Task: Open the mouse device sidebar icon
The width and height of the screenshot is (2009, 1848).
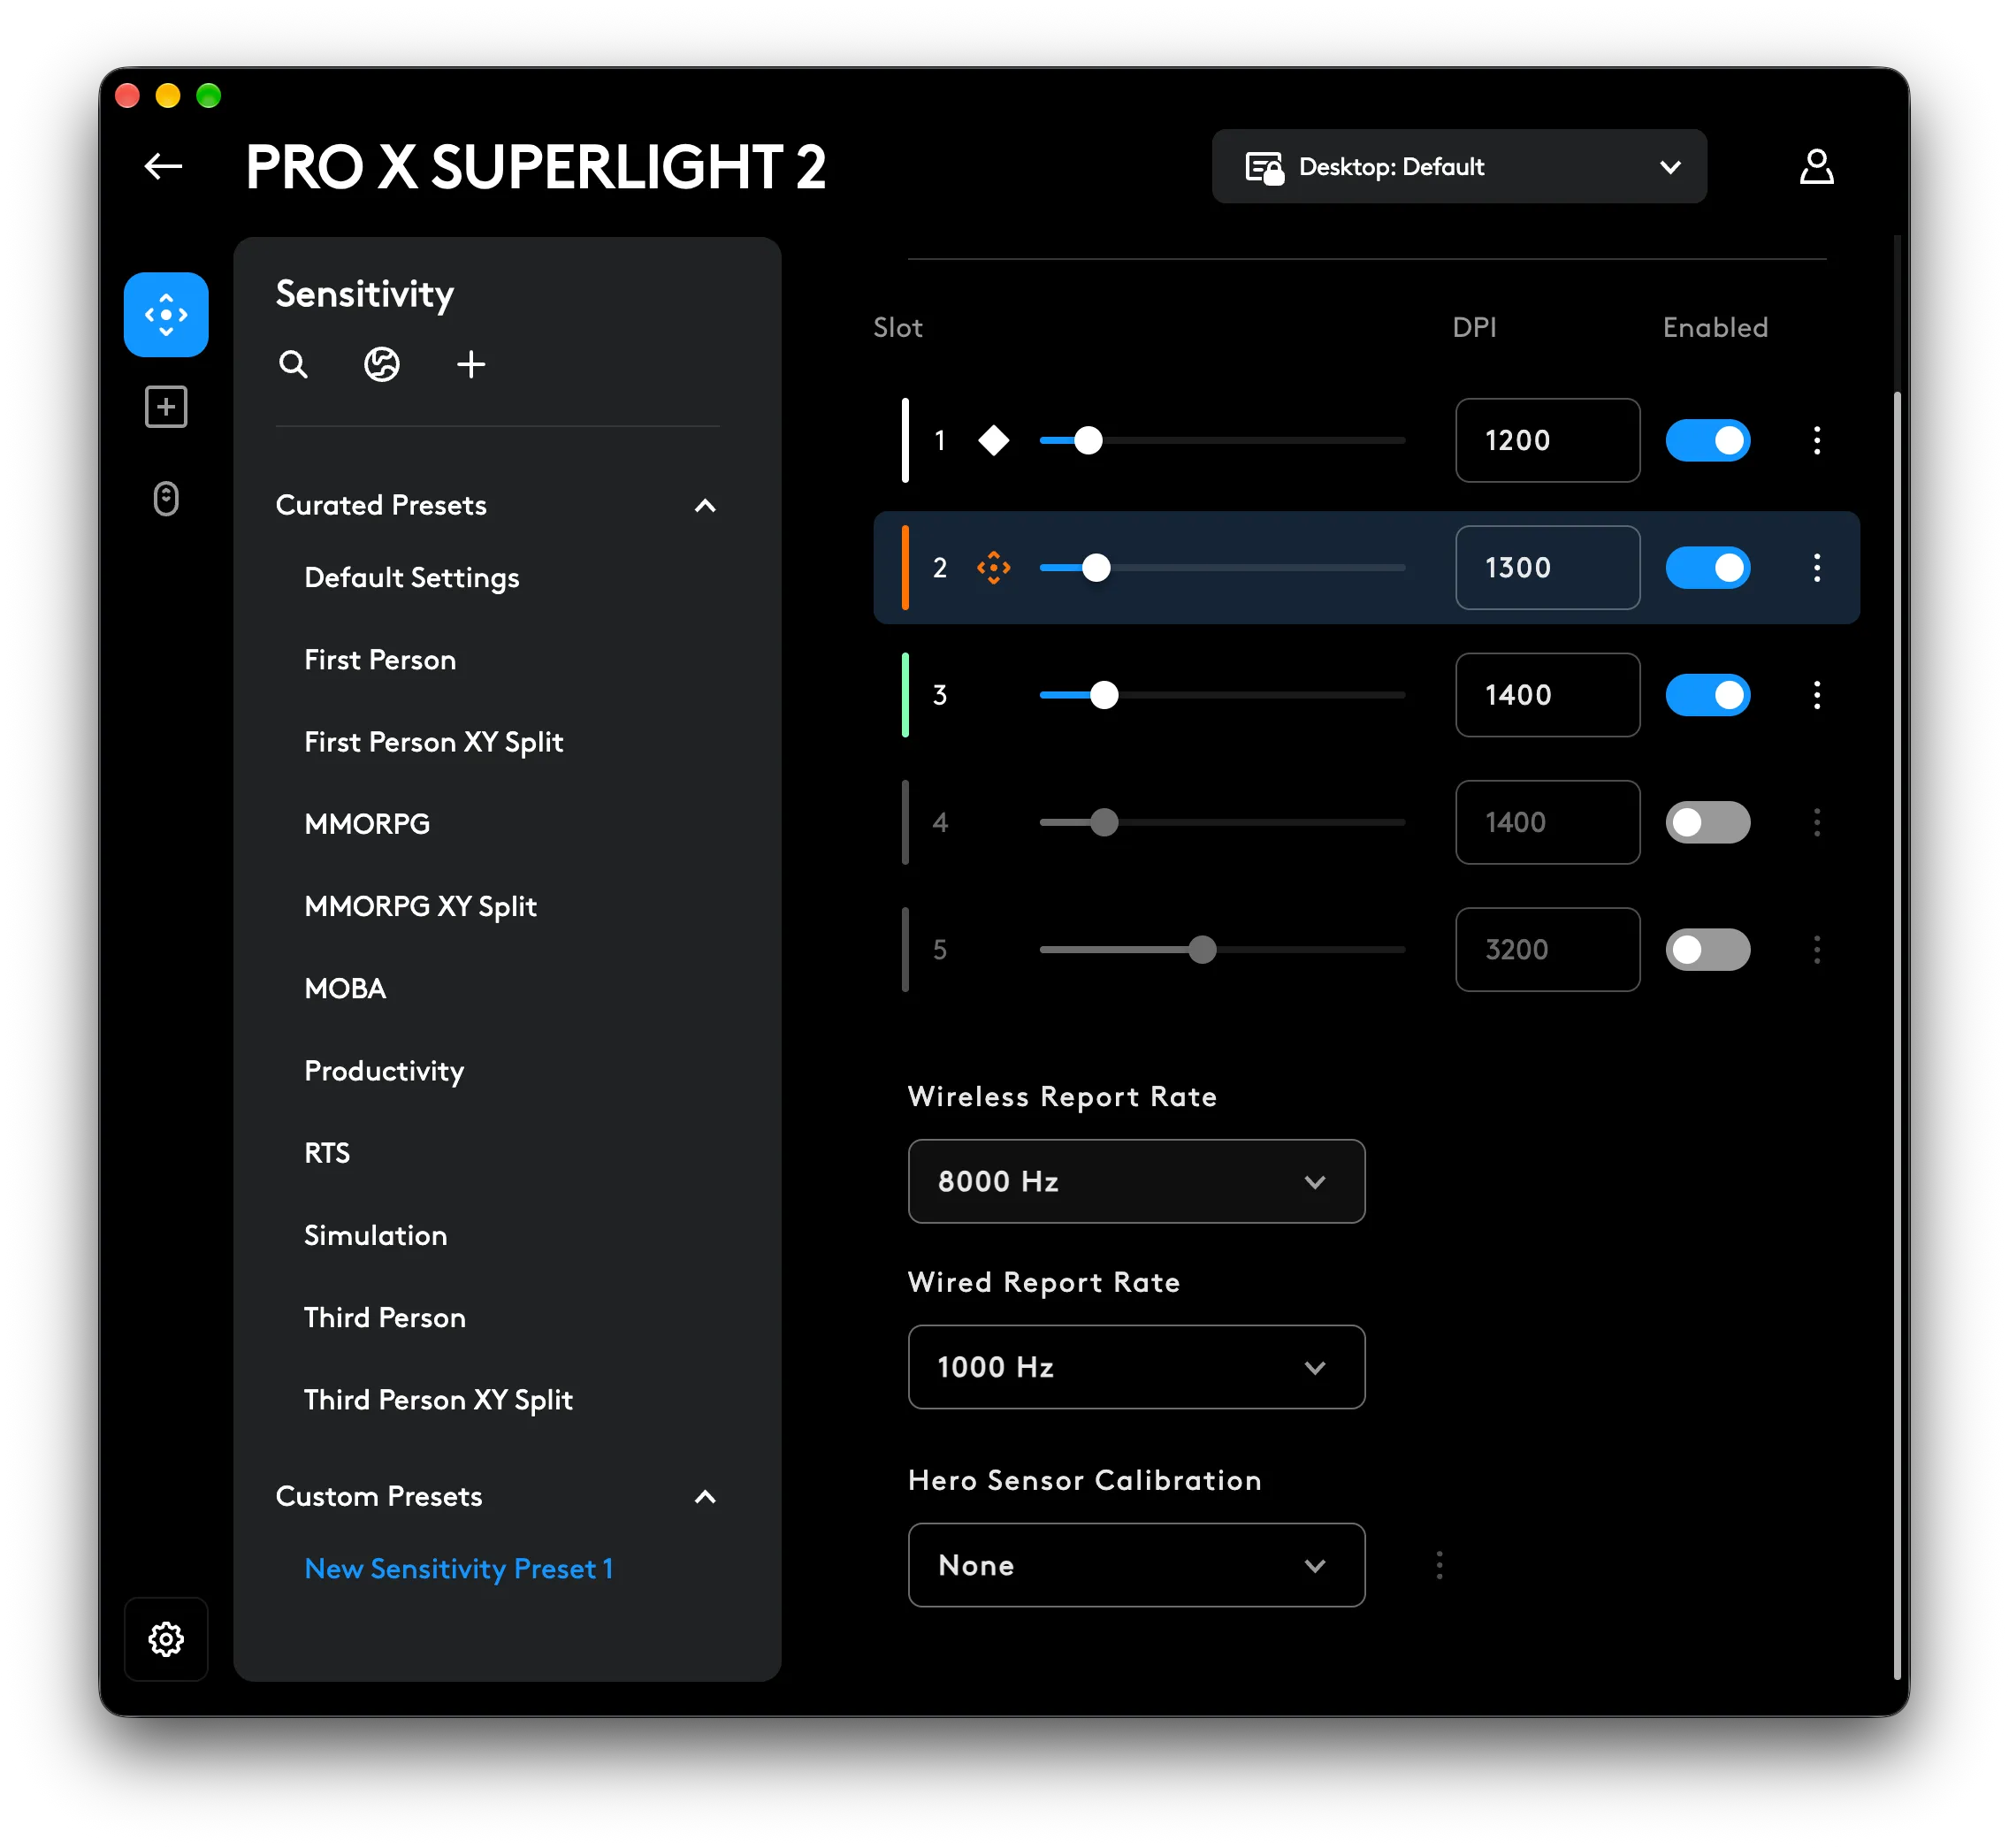Action: tap(166, 498)
